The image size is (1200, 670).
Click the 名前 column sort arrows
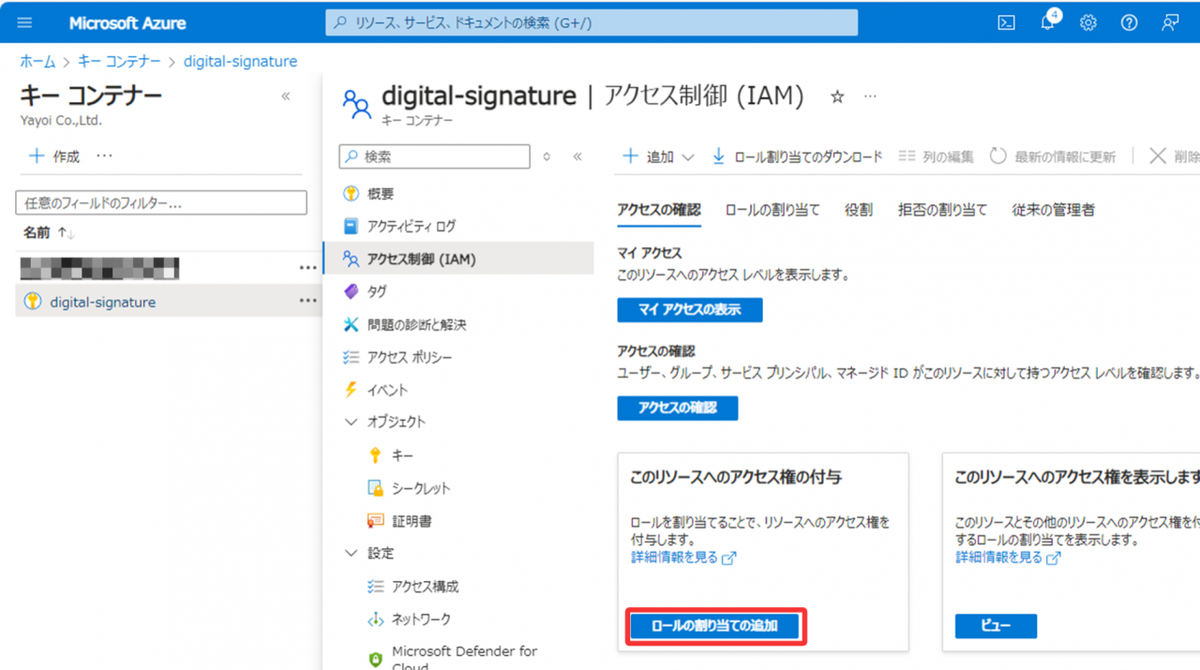point(66,232)
